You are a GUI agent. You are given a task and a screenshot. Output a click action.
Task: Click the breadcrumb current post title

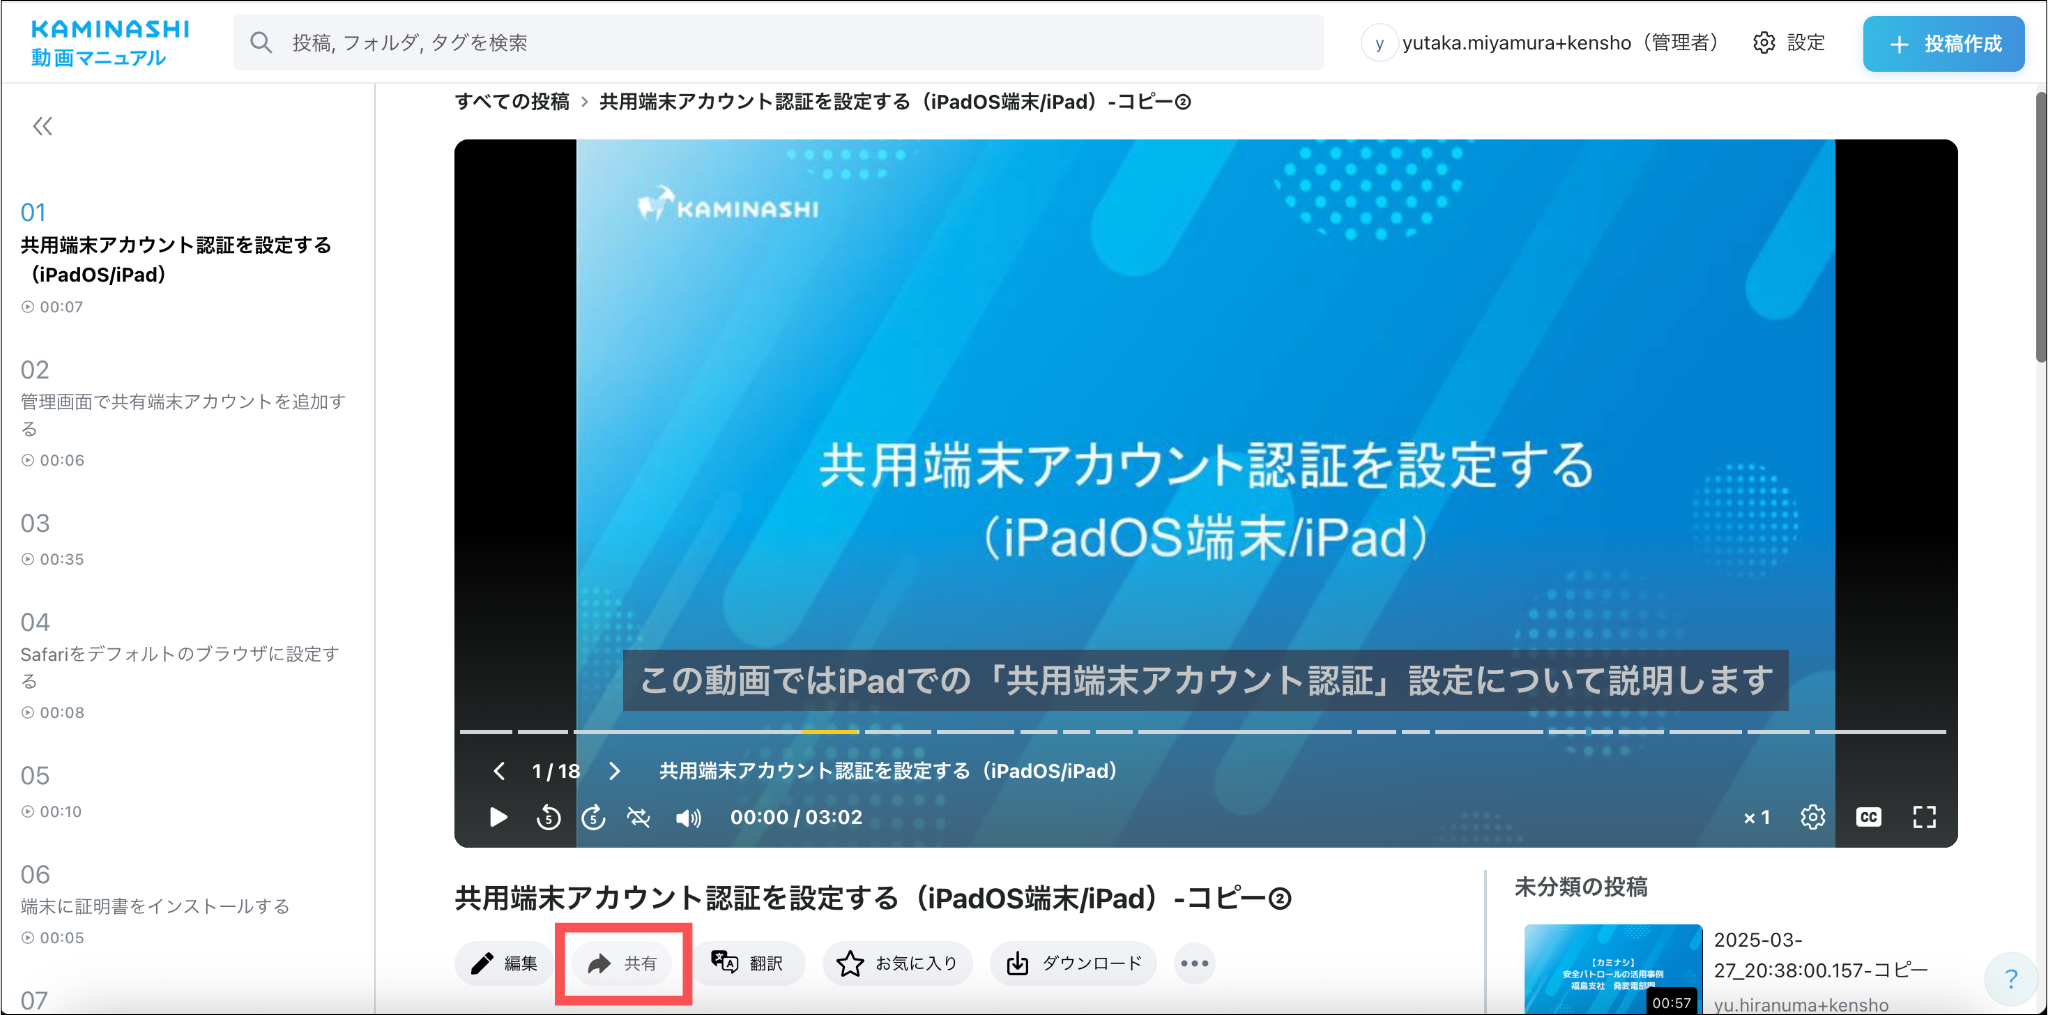(x=895, y=102)
